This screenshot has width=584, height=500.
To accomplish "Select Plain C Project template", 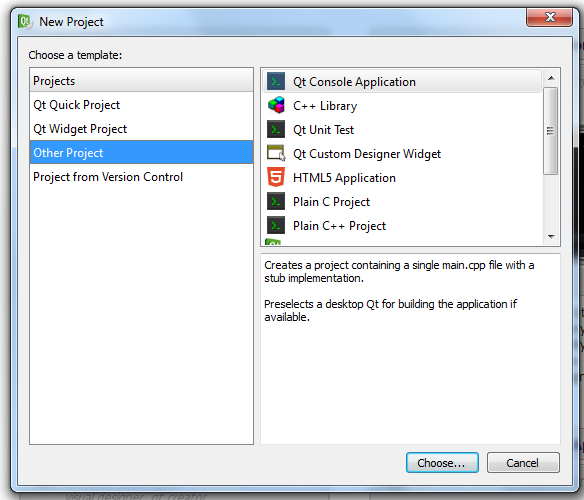I will coord(402,202).
